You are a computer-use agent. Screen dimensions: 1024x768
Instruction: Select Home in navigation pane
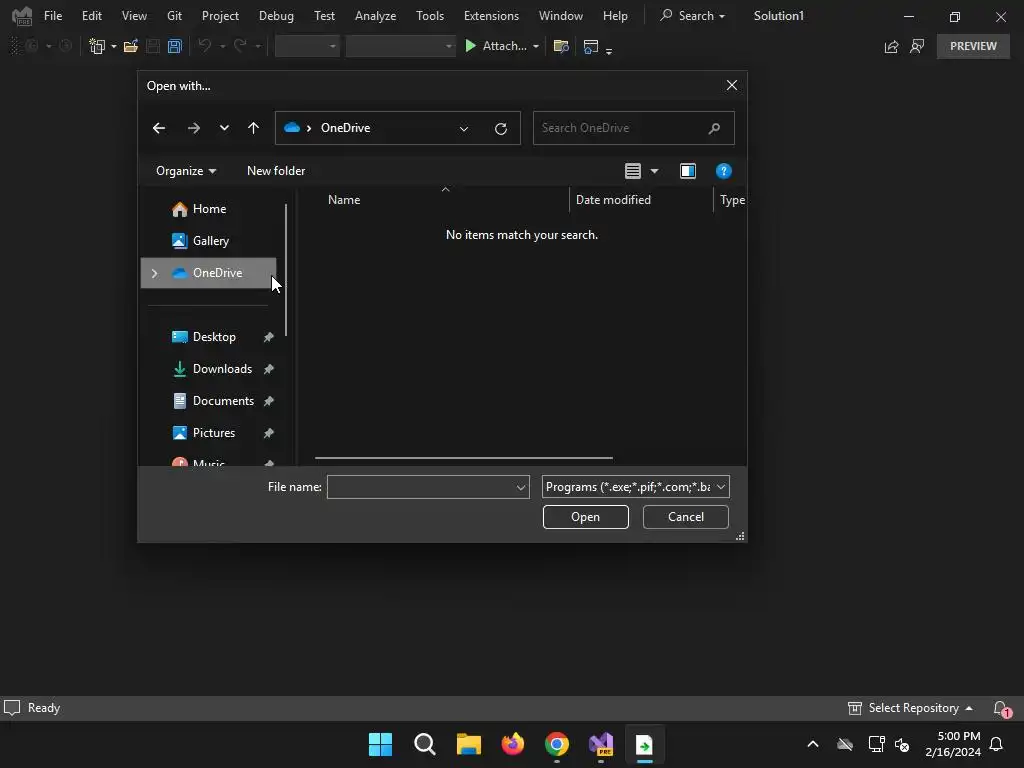(209, 209)
